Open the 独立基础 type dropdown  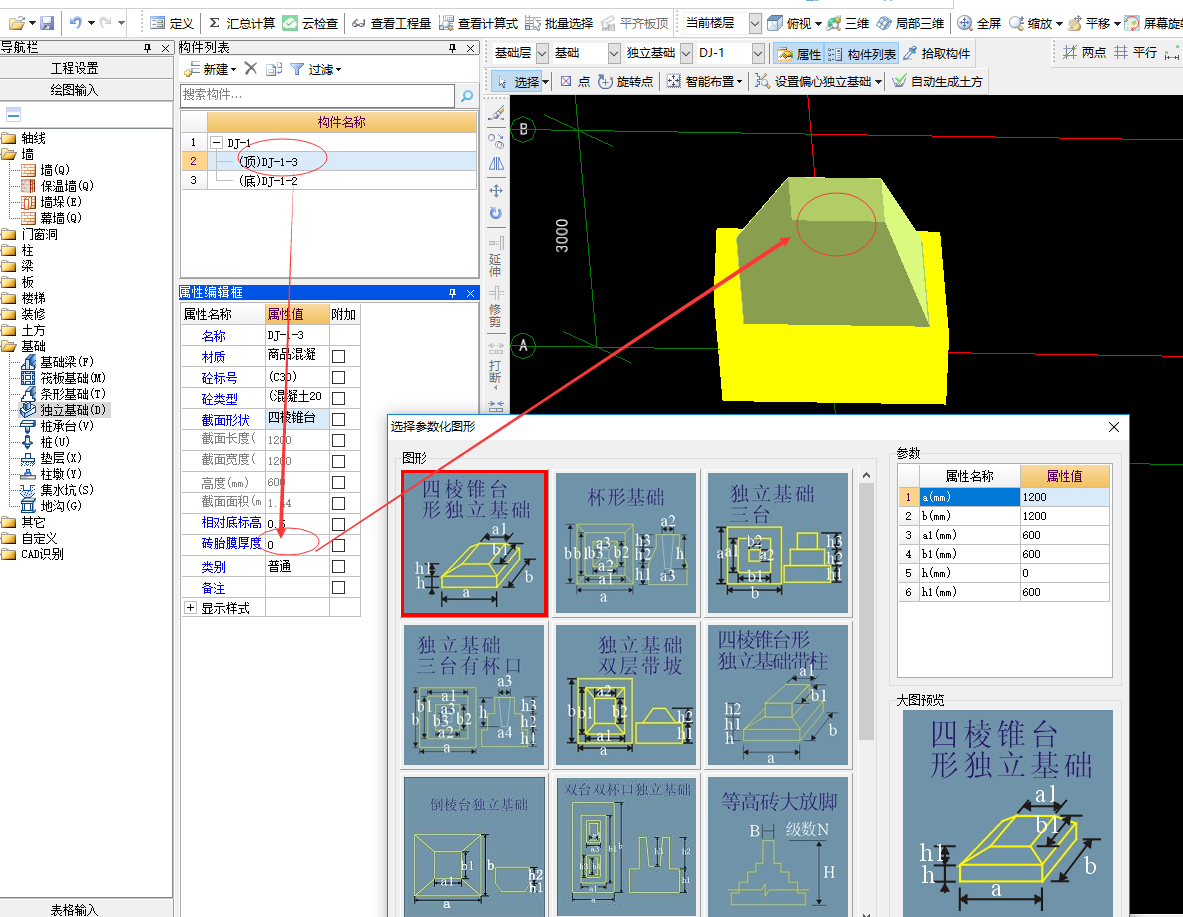pos(686,54)
